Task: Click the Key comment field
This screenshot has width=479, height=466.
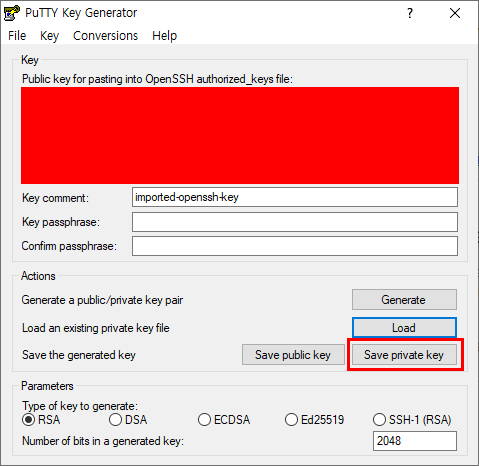Action: click(x=295, y=197)
